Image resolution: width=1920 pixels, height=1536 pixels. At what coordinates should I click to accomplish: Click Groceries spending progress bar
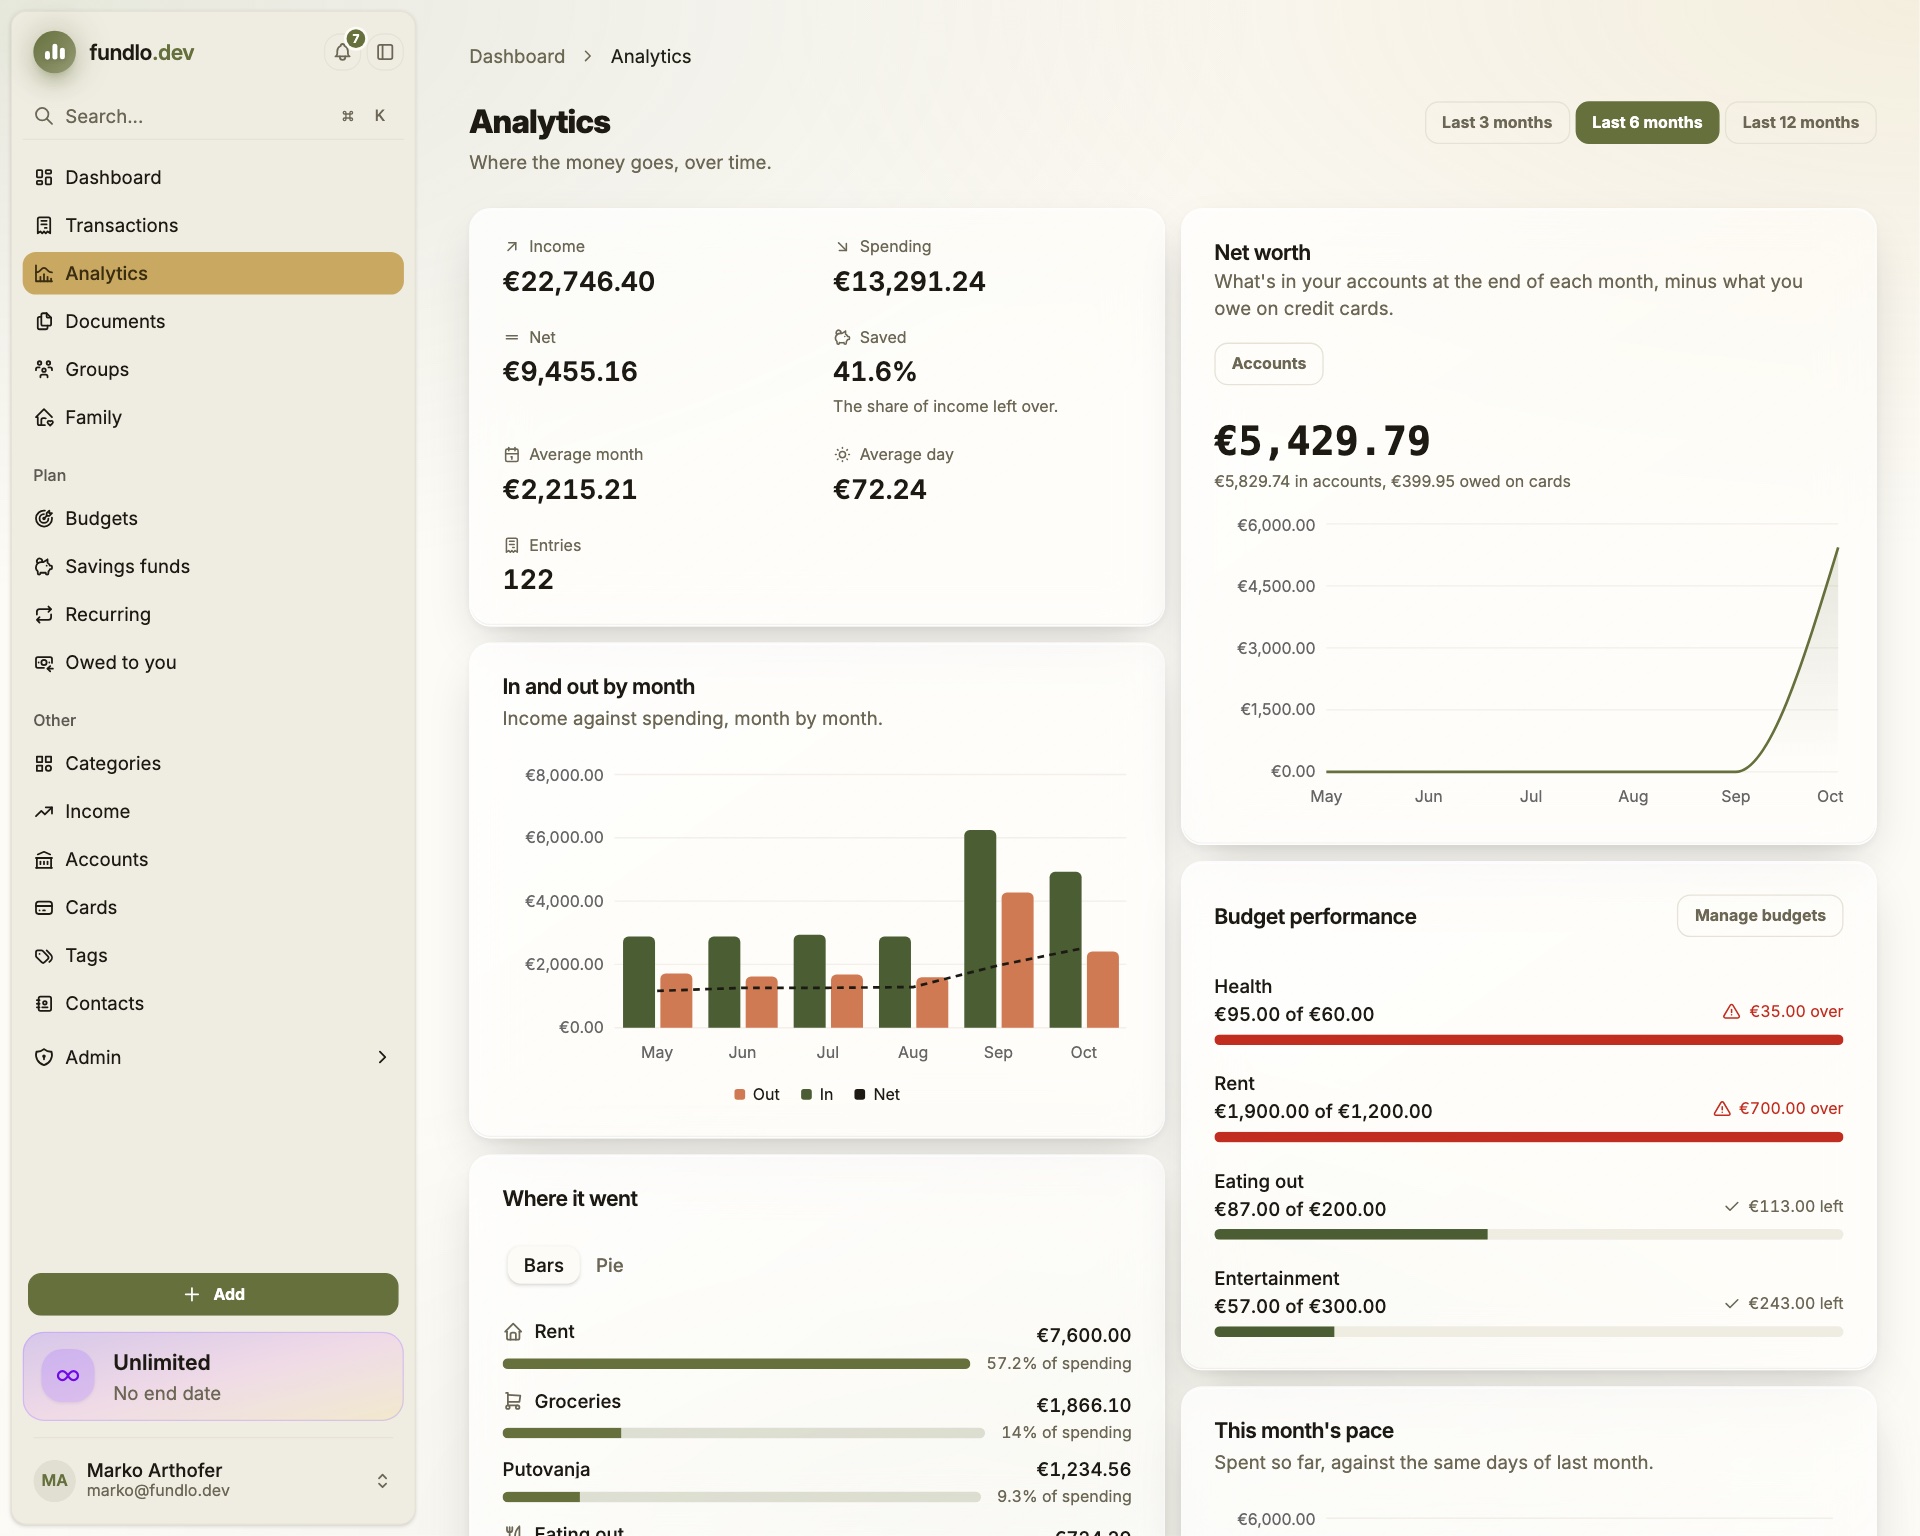point(743,1433)
